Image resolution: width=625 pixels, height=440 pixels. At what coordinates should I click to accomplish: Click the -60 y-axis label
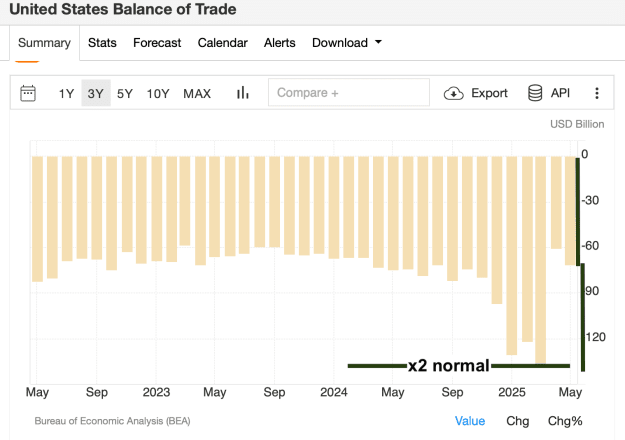[x=590, y=246]
